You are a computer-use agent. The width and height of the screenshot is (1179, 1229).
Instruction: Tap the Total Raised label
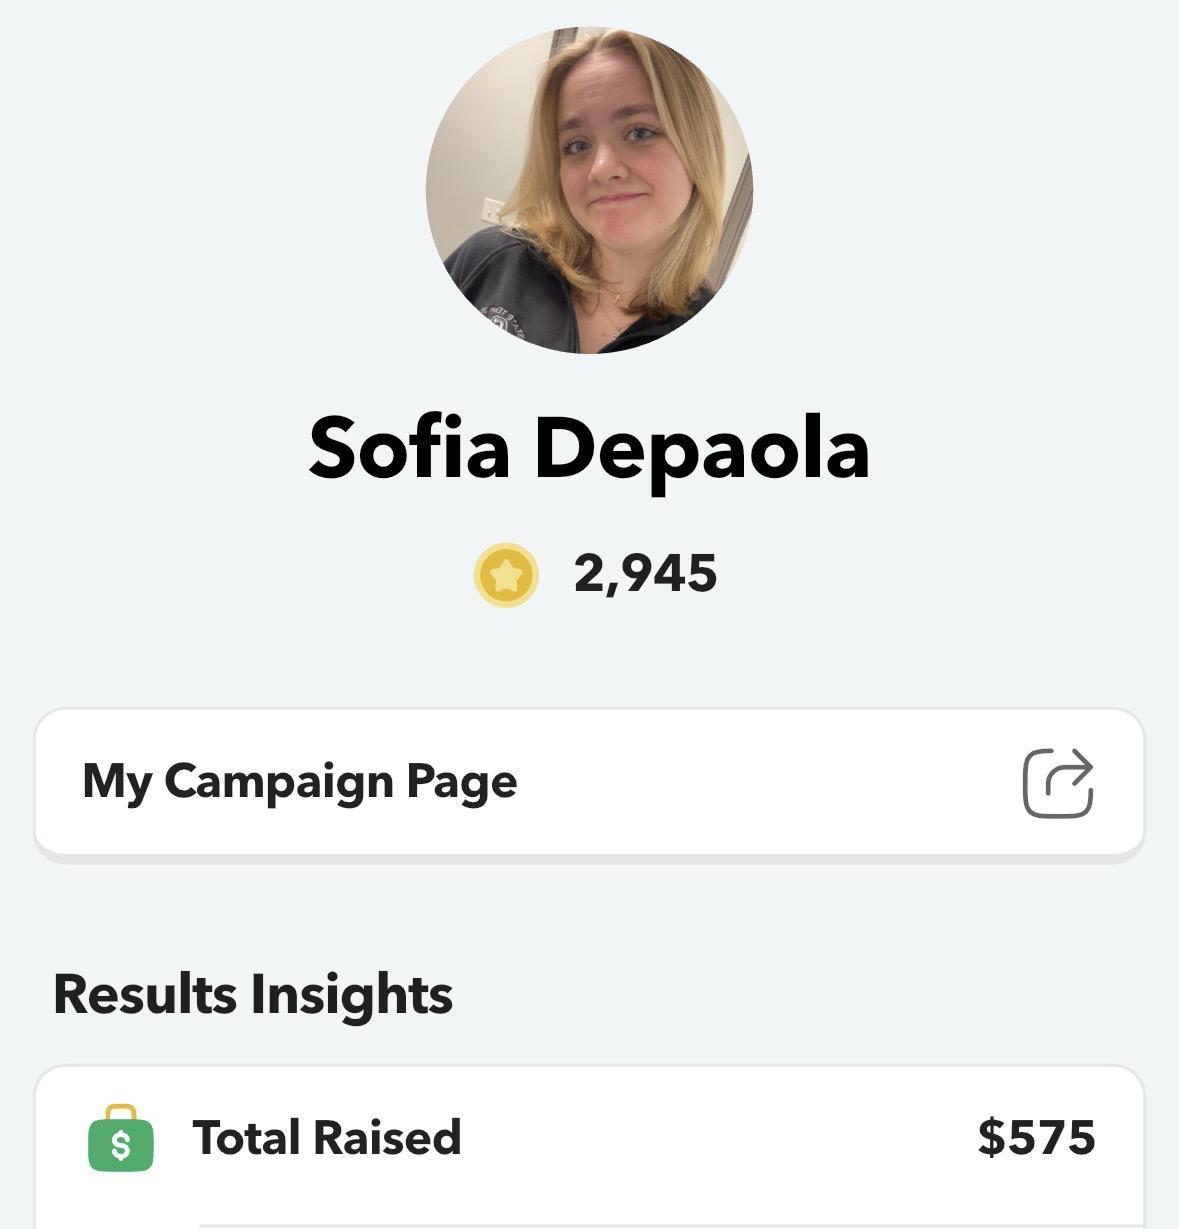tap(327, 1138)
